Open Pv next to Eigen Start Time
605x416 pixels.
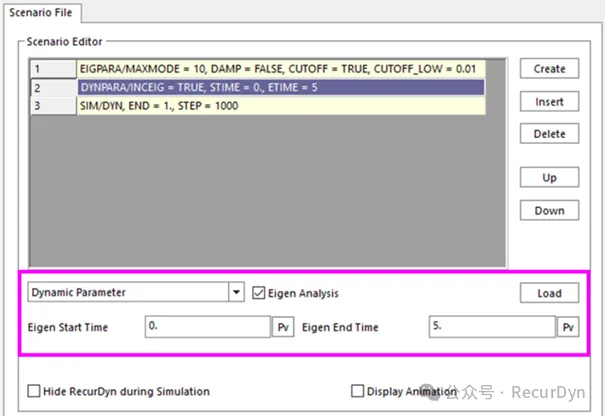coord(283,327)
